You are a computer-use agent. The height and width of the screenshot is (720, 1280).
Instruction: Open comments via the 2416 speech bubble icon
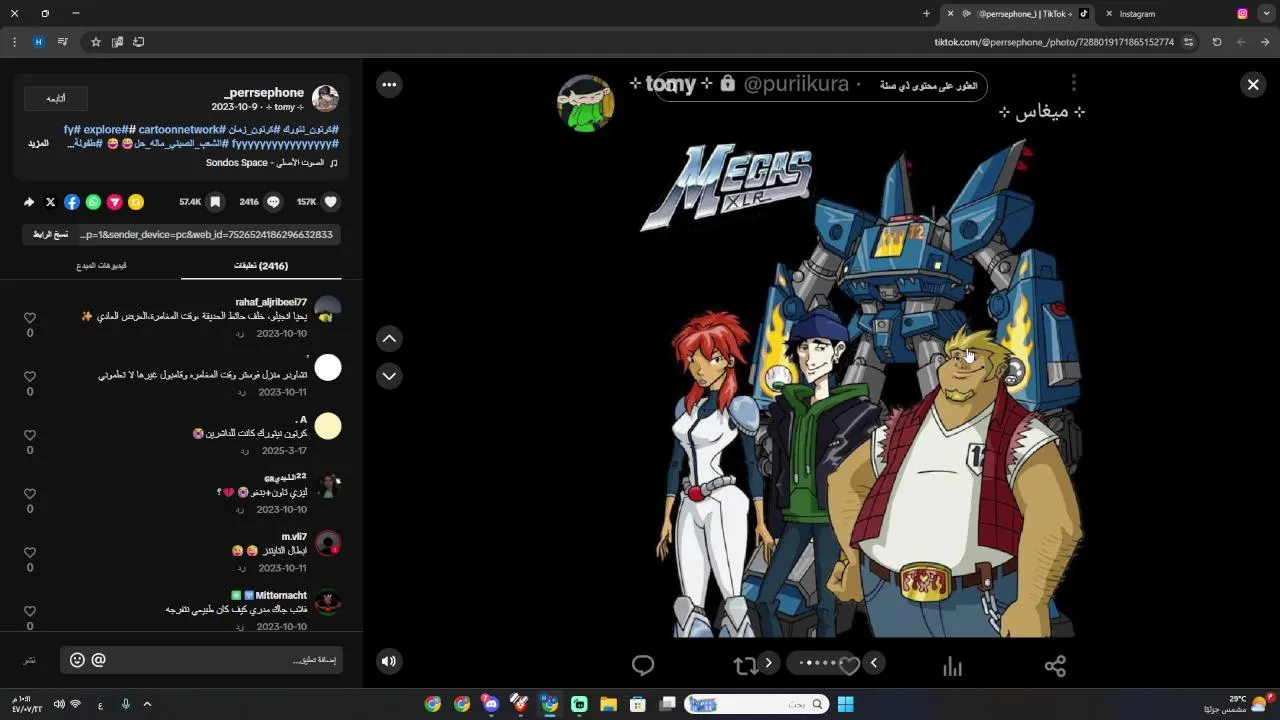click(x=273, y=202)
